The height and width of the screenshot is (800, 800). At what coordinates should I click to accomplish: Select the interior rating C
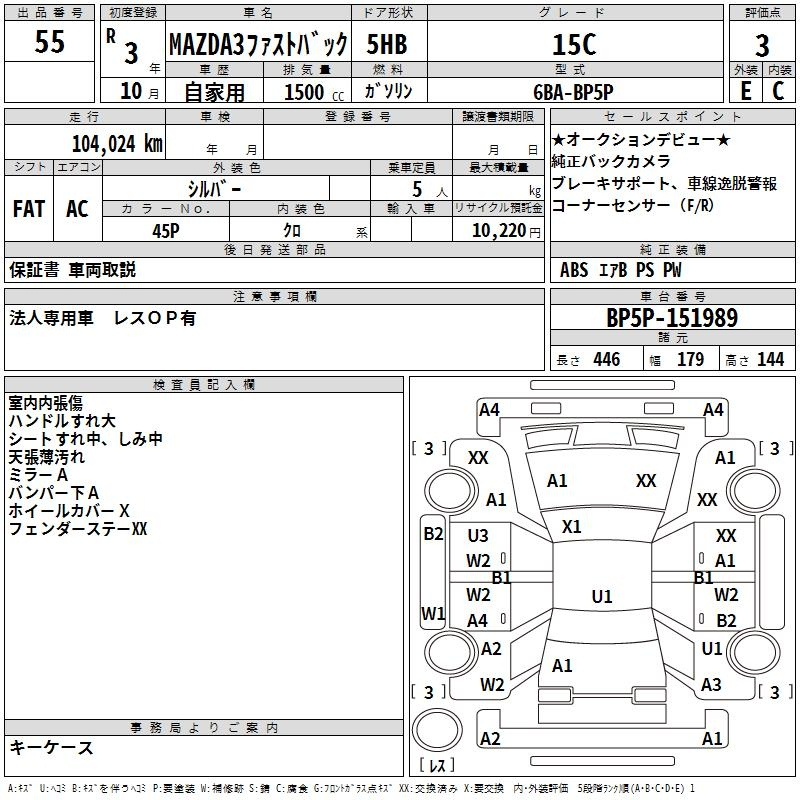(x=778, y=90)
